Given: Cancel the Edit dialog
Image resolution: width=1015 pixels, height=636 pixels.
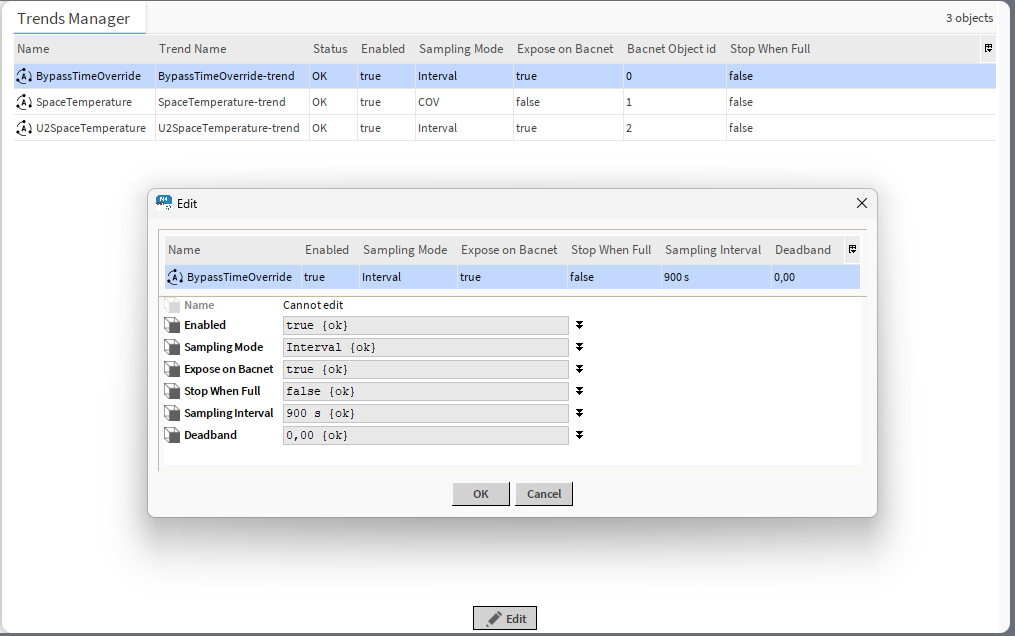Looking at the screenshot, I should [544, 494].
